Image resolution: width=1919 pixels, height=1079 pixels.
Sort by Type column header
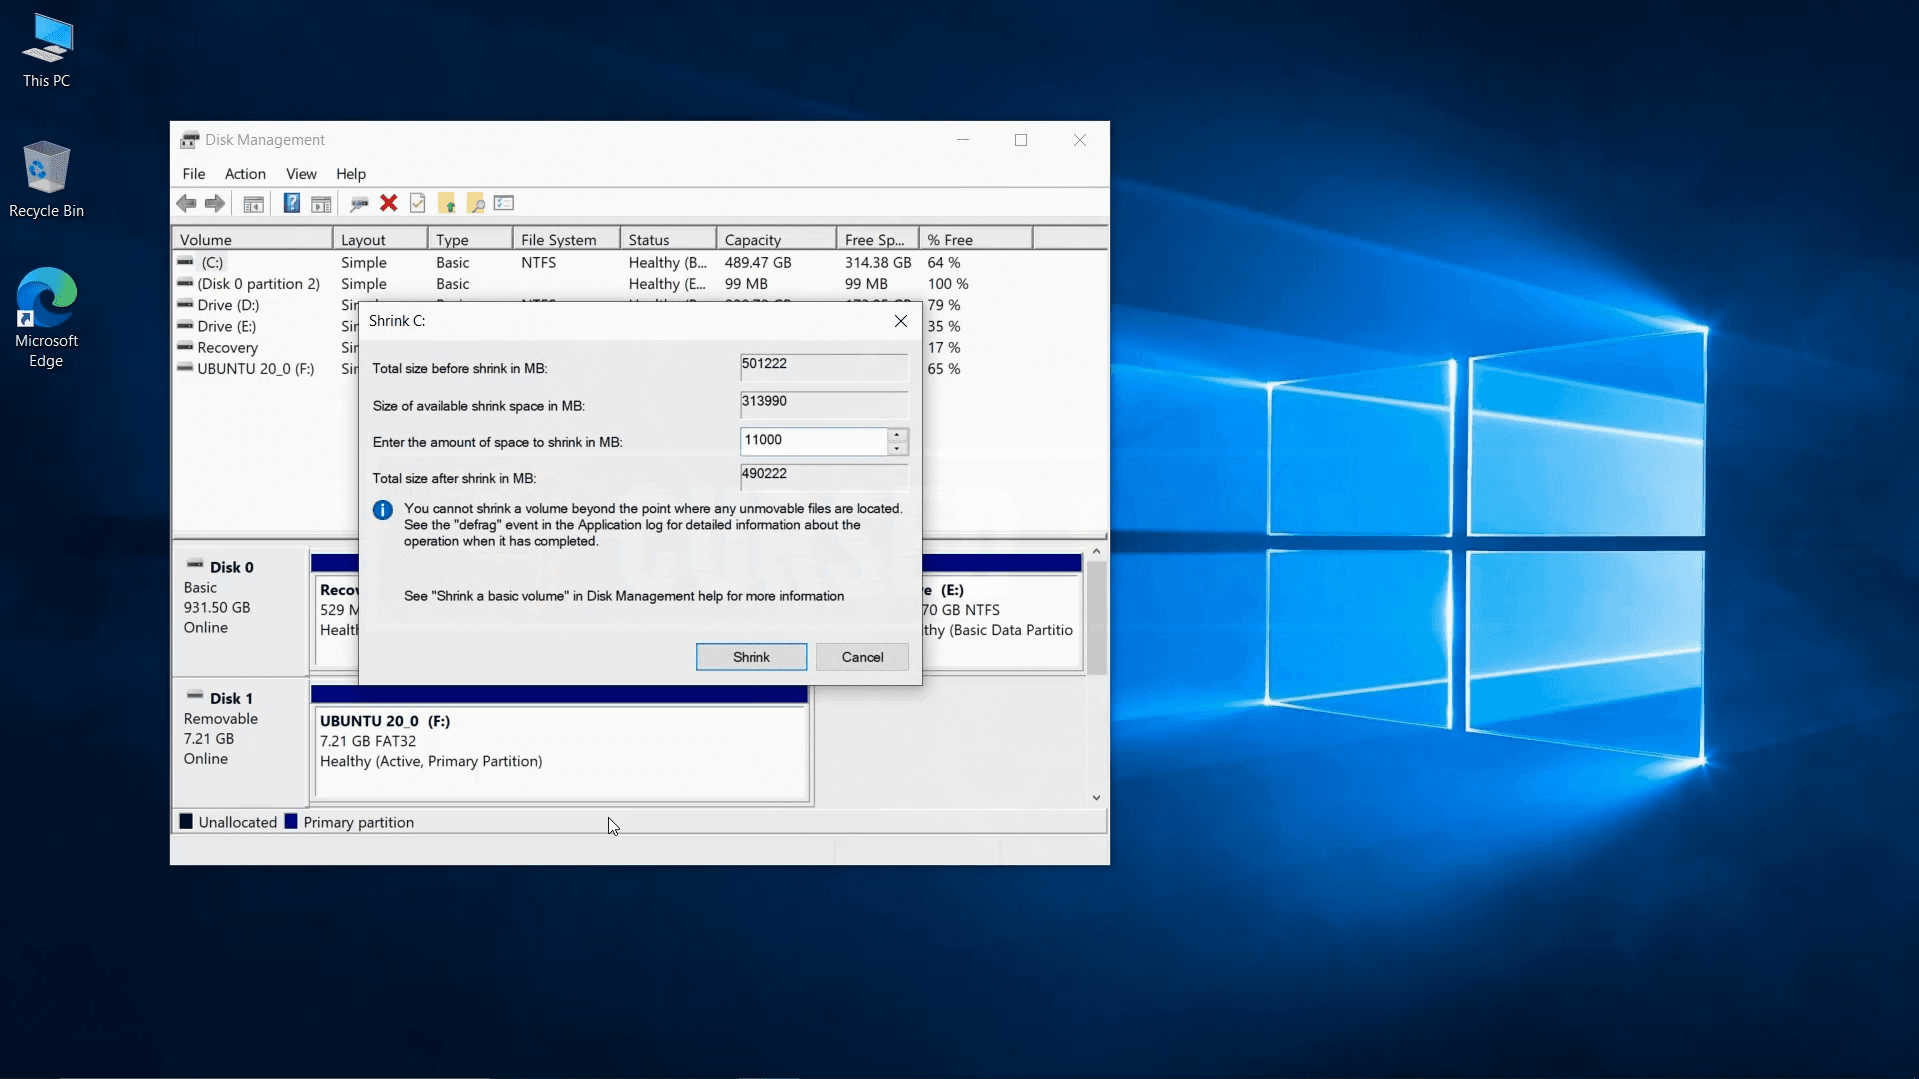tap(470, 240)
